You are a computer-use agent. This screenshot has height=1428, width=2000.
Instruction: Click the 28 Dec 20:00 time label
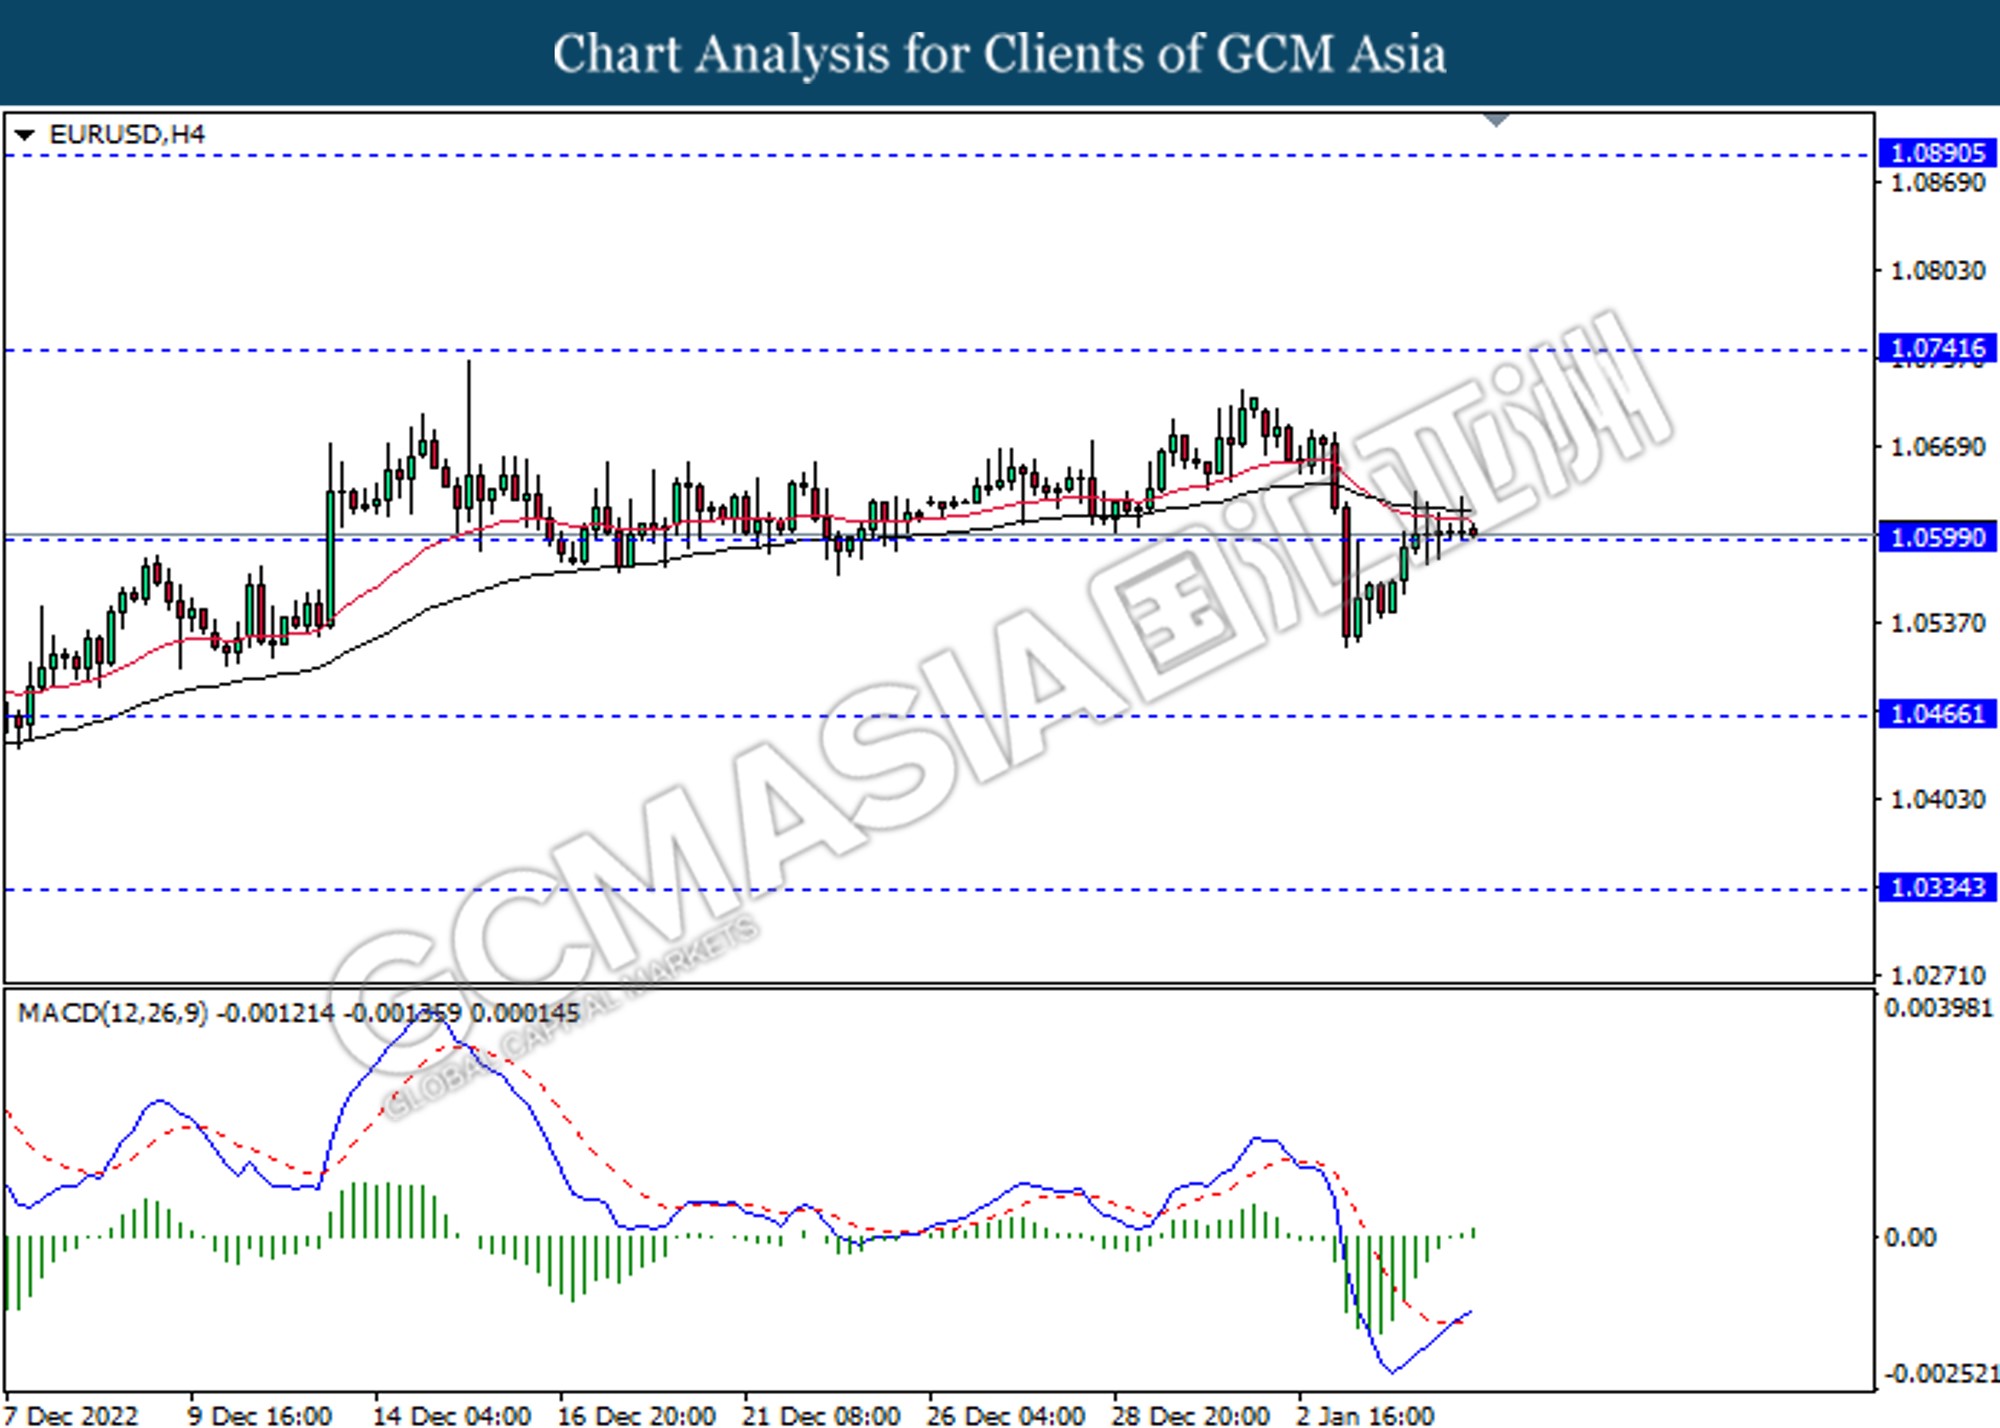[x=1191, y=1415]
